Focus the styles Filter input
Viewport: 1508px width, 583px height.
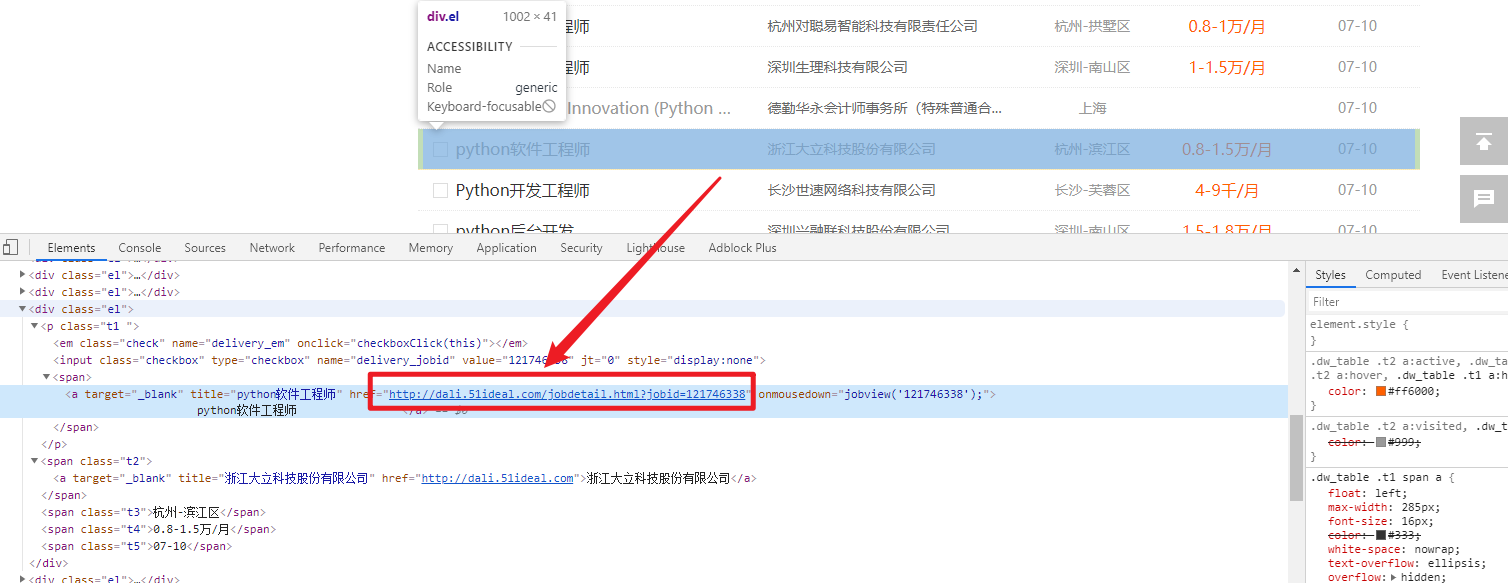click(1407, 301)
